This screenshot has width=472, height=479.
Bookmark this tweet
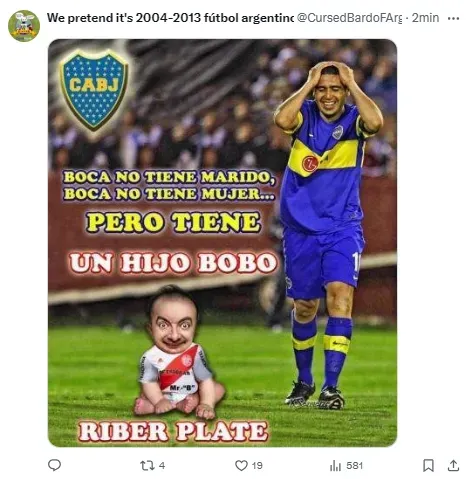tap(428, 465)
